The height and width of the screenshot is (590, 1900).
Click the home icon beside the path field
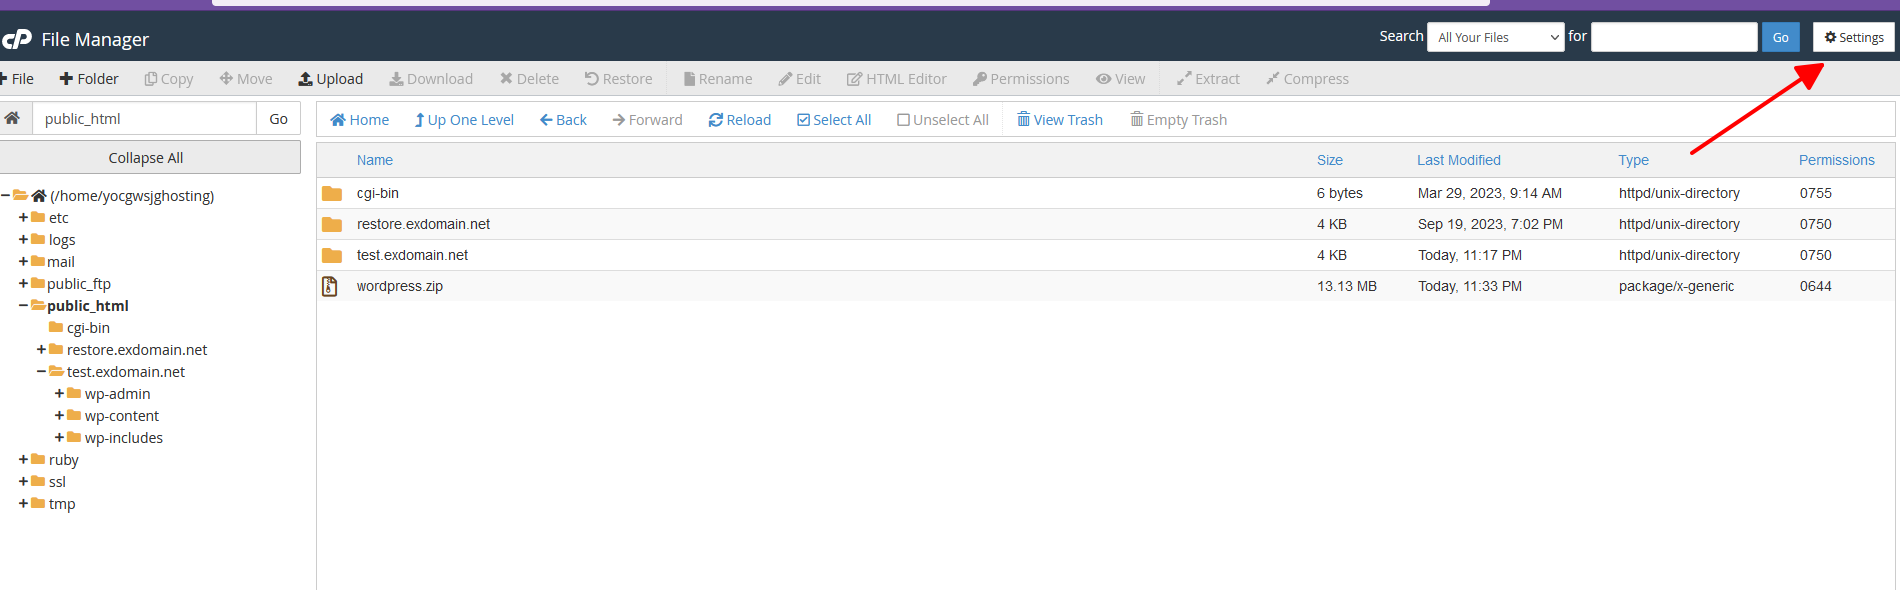[x=12, y=118]
